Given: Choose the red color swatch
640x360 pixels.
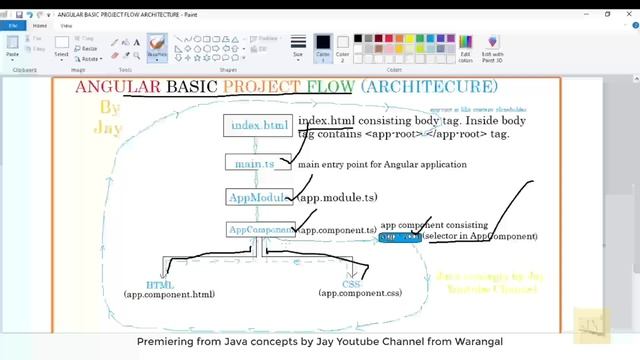Looking at the screenshot, I should click(x=389, y=38).
